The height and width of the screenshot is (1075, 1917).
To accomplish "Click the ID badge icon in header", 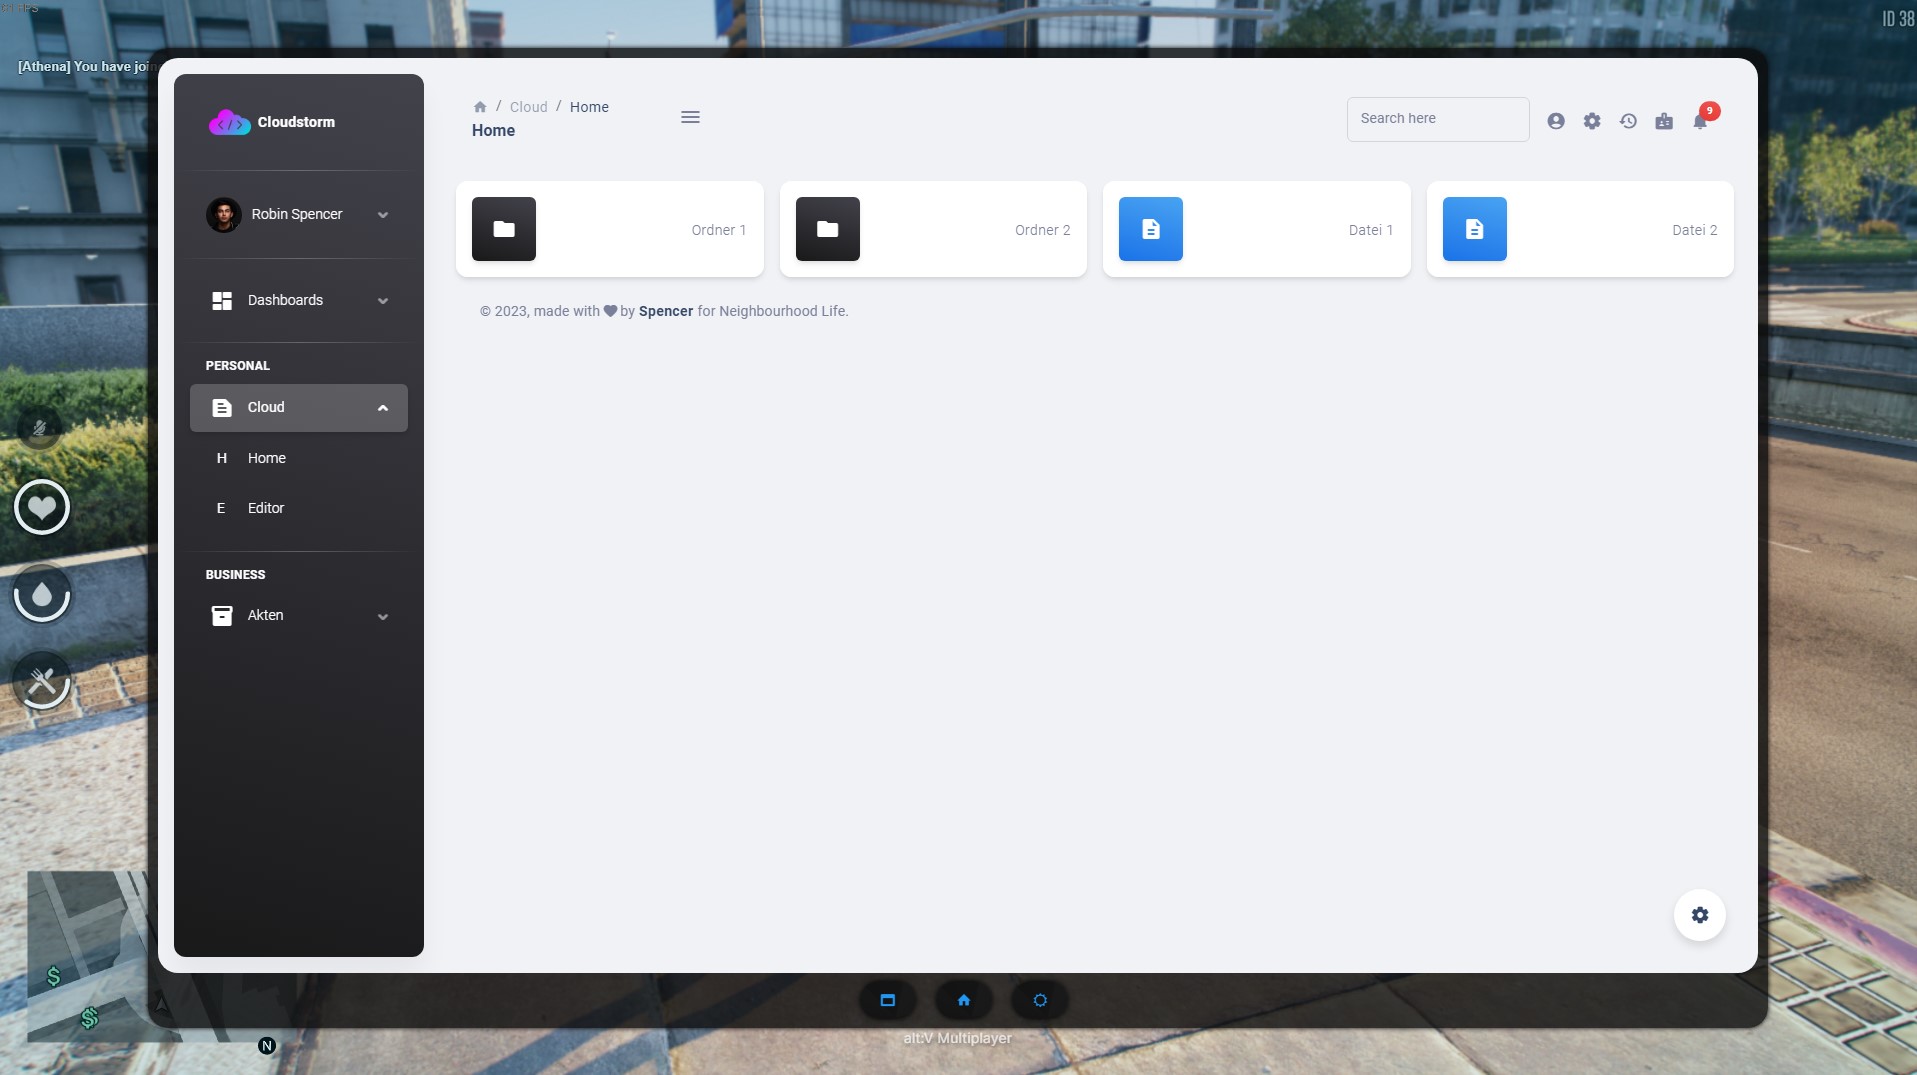I will [x=1663, y=121].
